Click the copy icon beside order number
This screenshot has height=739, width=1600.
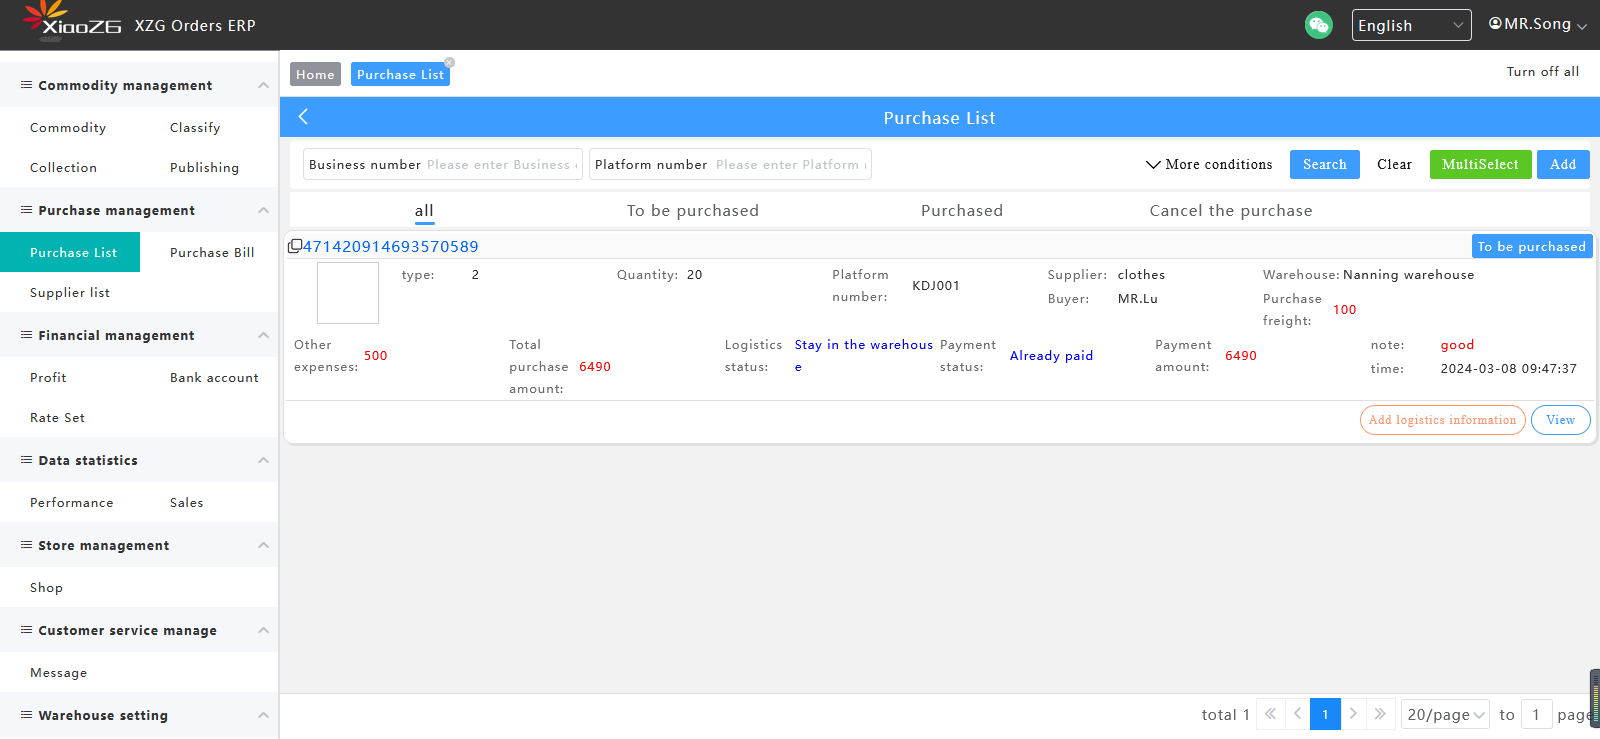coord(294,246)
